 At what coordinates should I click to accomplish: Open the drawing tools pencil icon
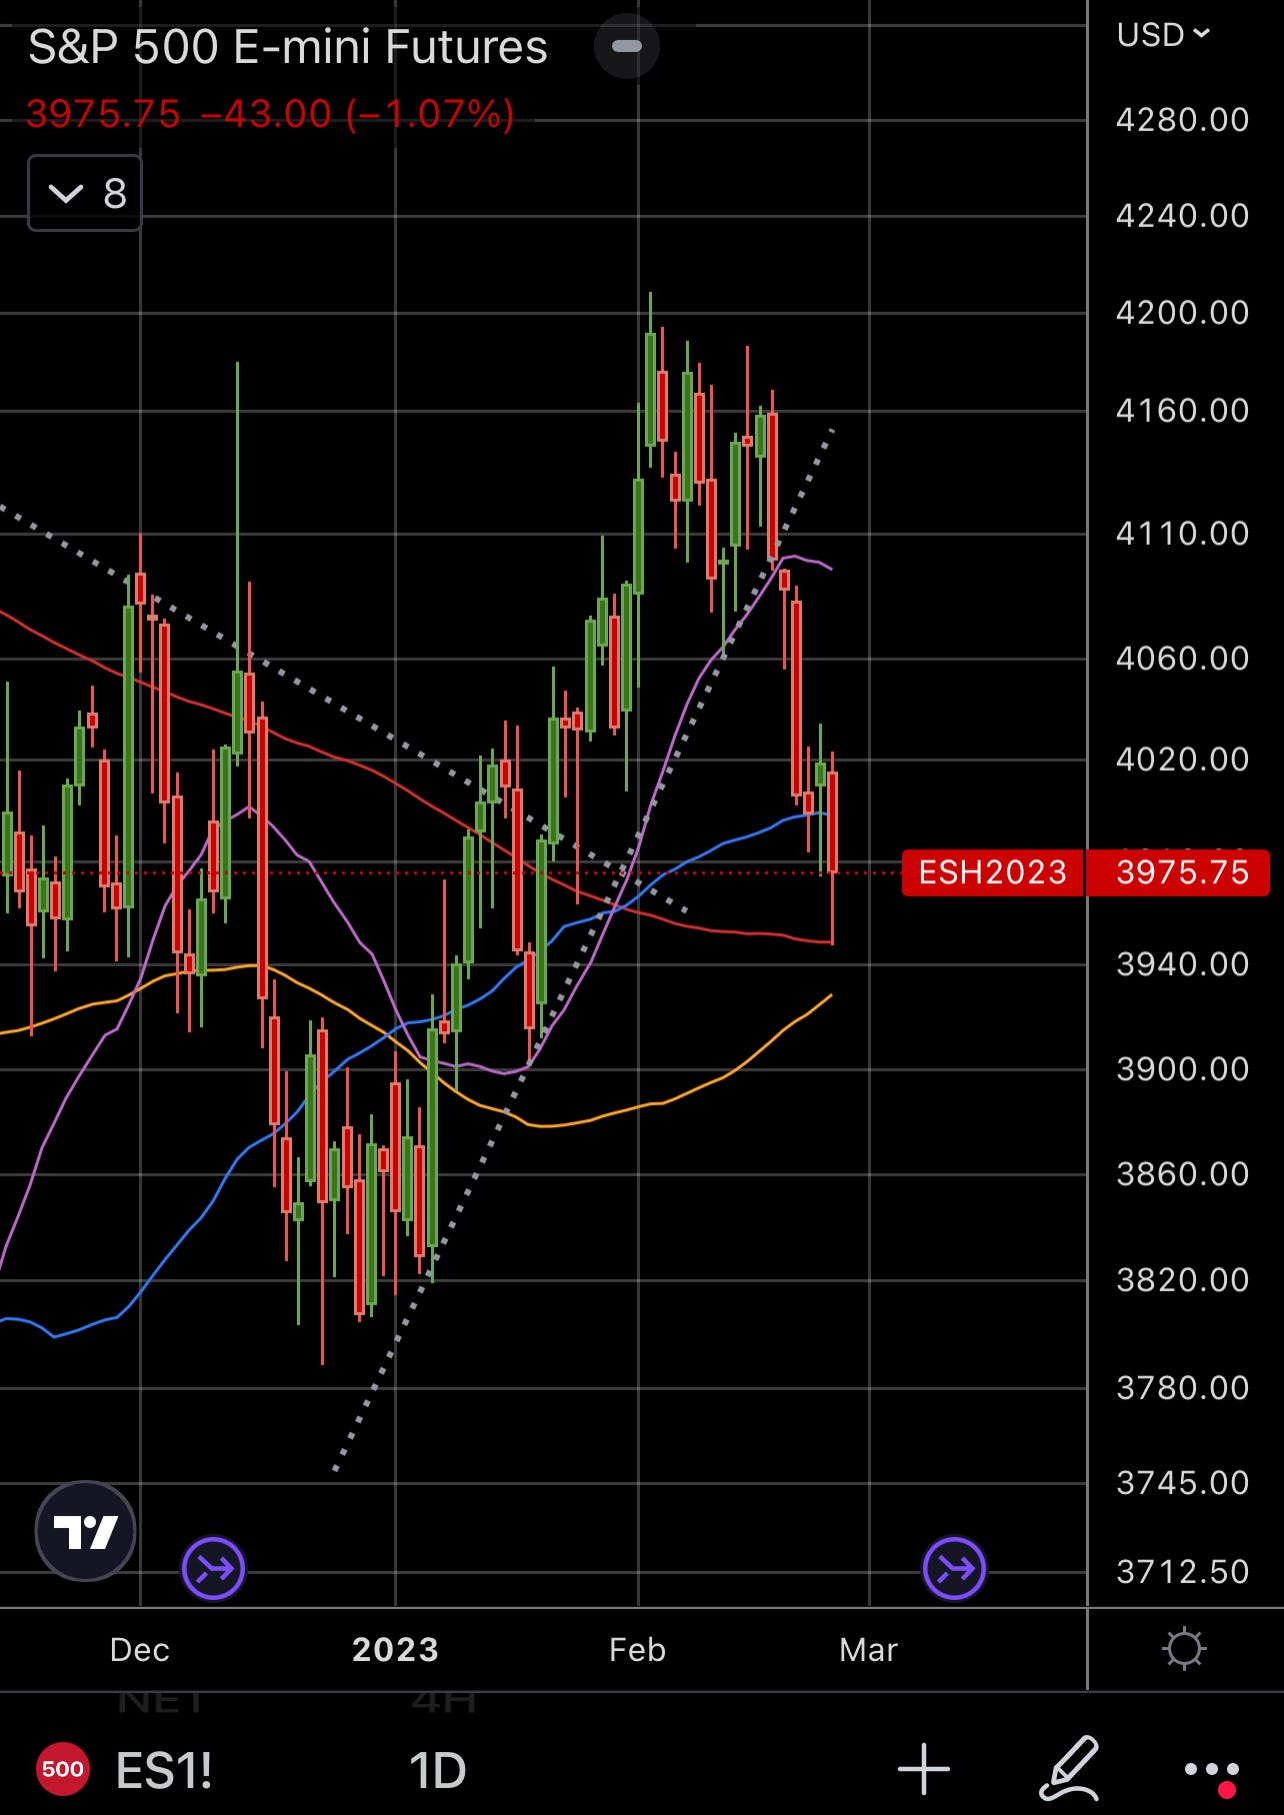click(x=1069, y=1770)
